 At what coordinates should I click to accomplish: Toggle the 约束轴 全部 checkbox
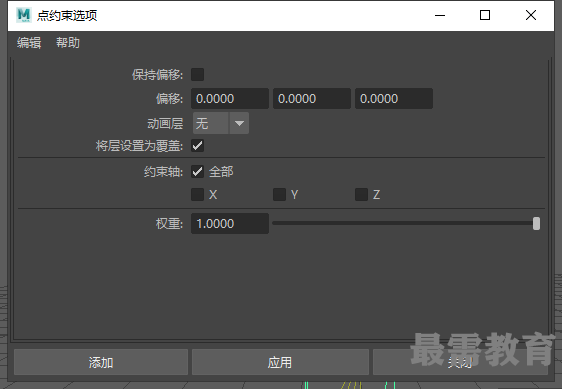(197, 172)
